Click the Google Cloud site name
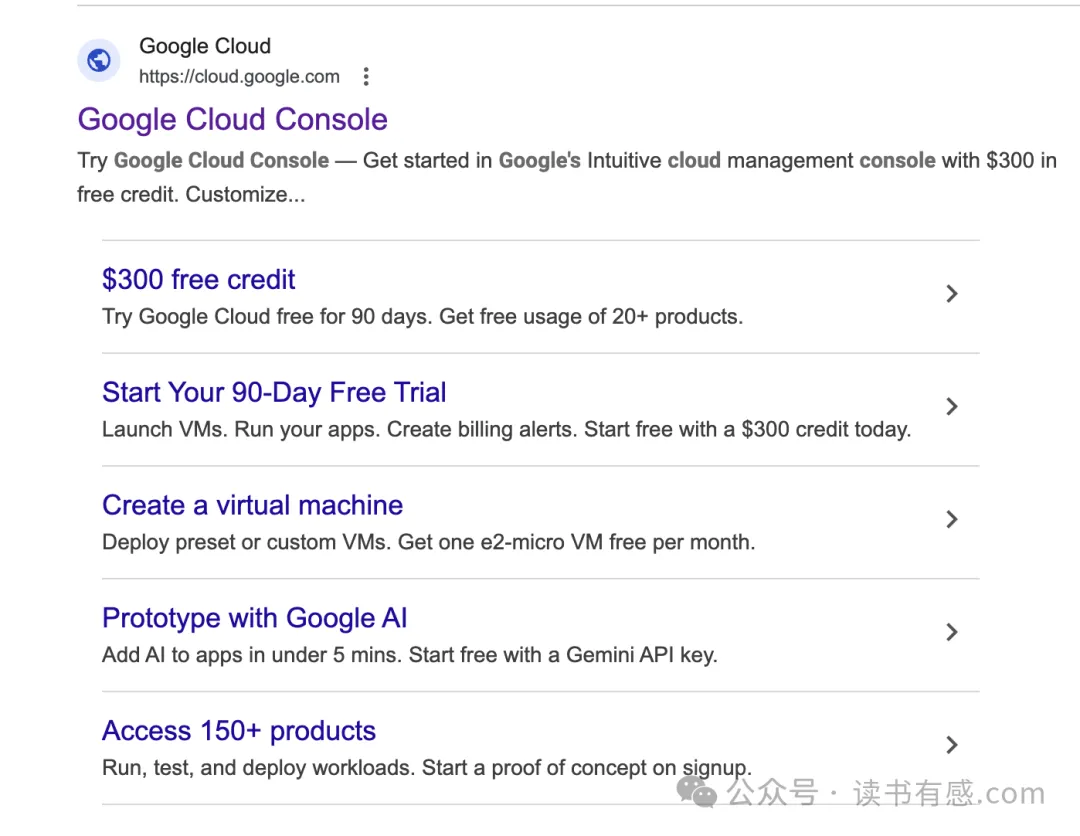This screenshot has height=836, width=1080. [205, 46]
